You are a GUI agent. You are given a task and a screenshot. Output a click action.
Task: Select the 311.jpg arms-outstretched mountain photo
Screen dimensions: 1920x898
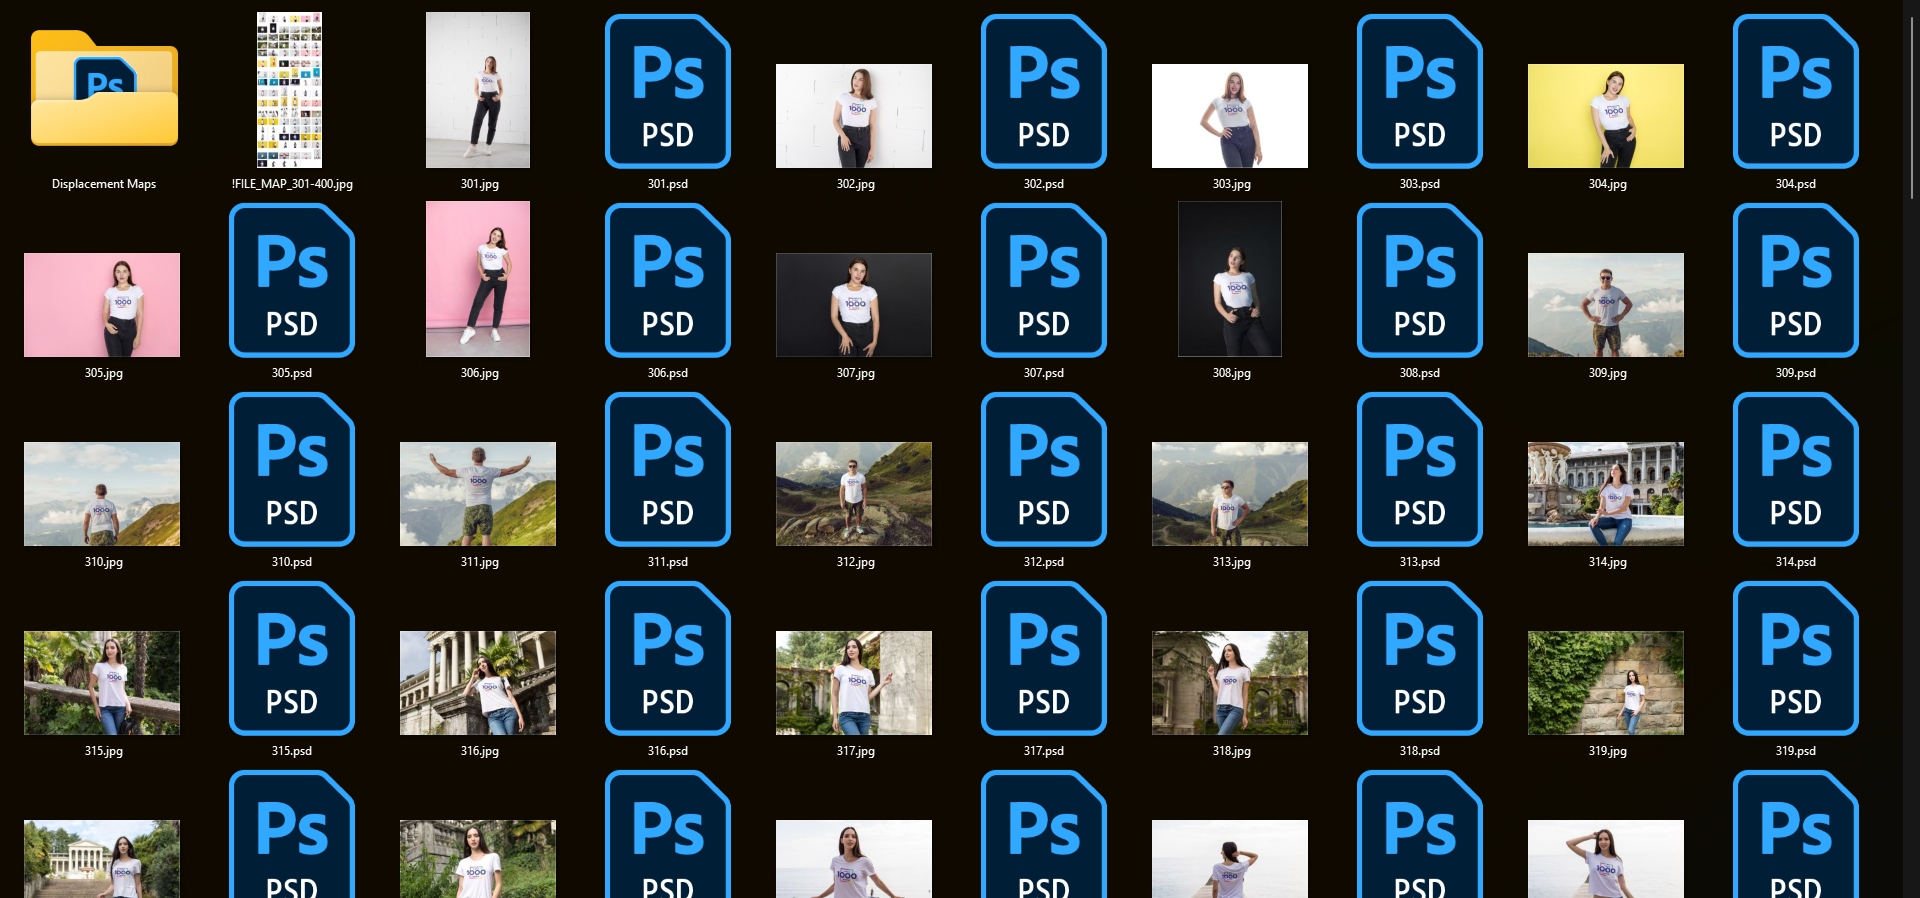click(478, 494)
